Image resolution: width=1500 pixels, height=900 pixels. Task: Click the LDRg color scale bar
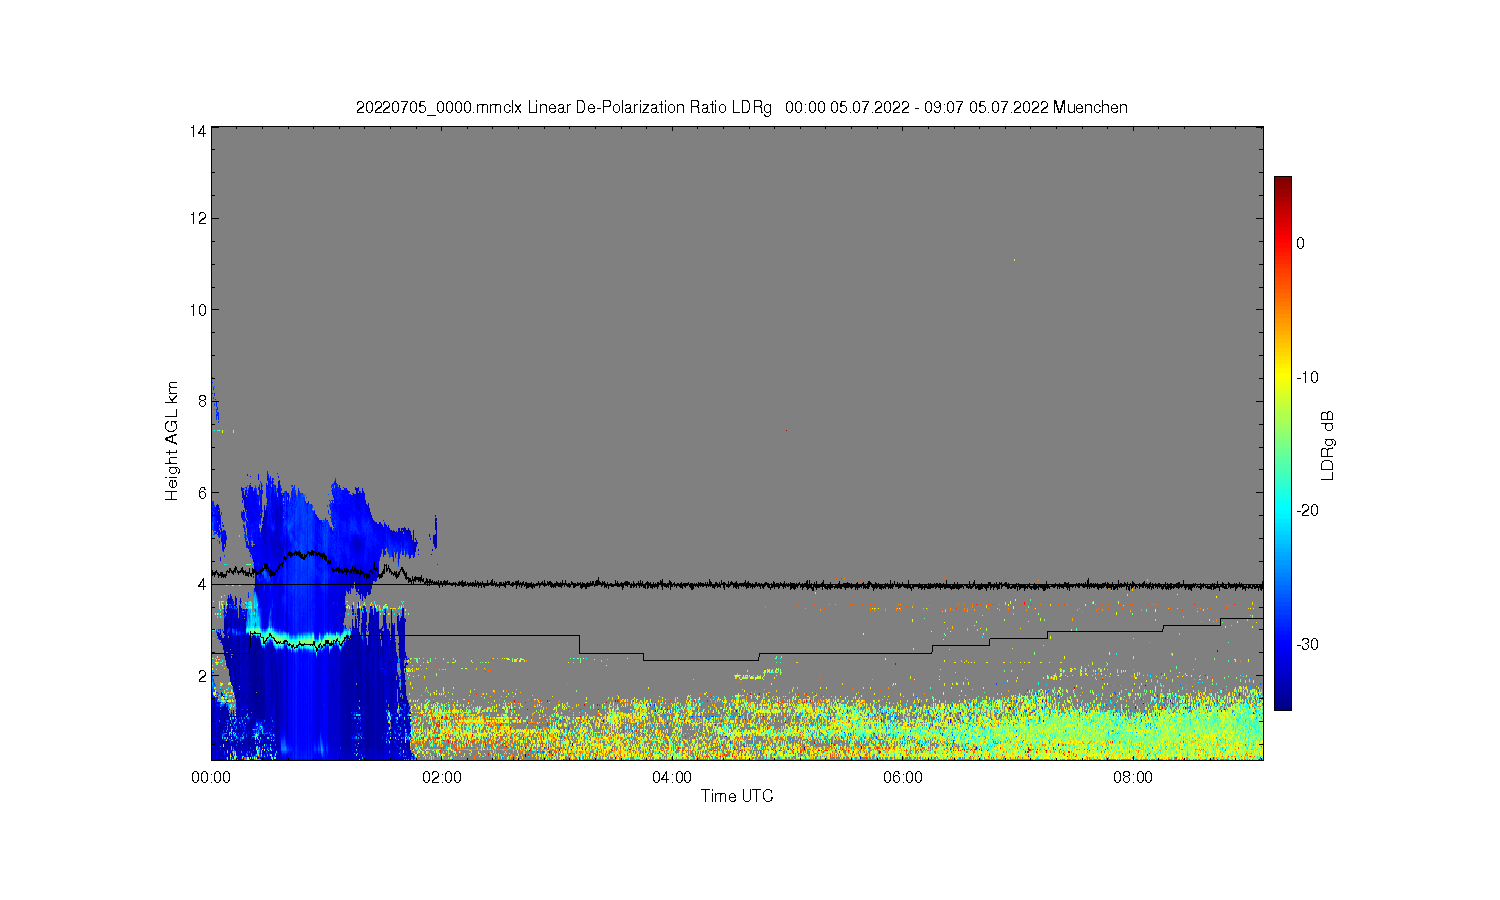click(1282, 443)
